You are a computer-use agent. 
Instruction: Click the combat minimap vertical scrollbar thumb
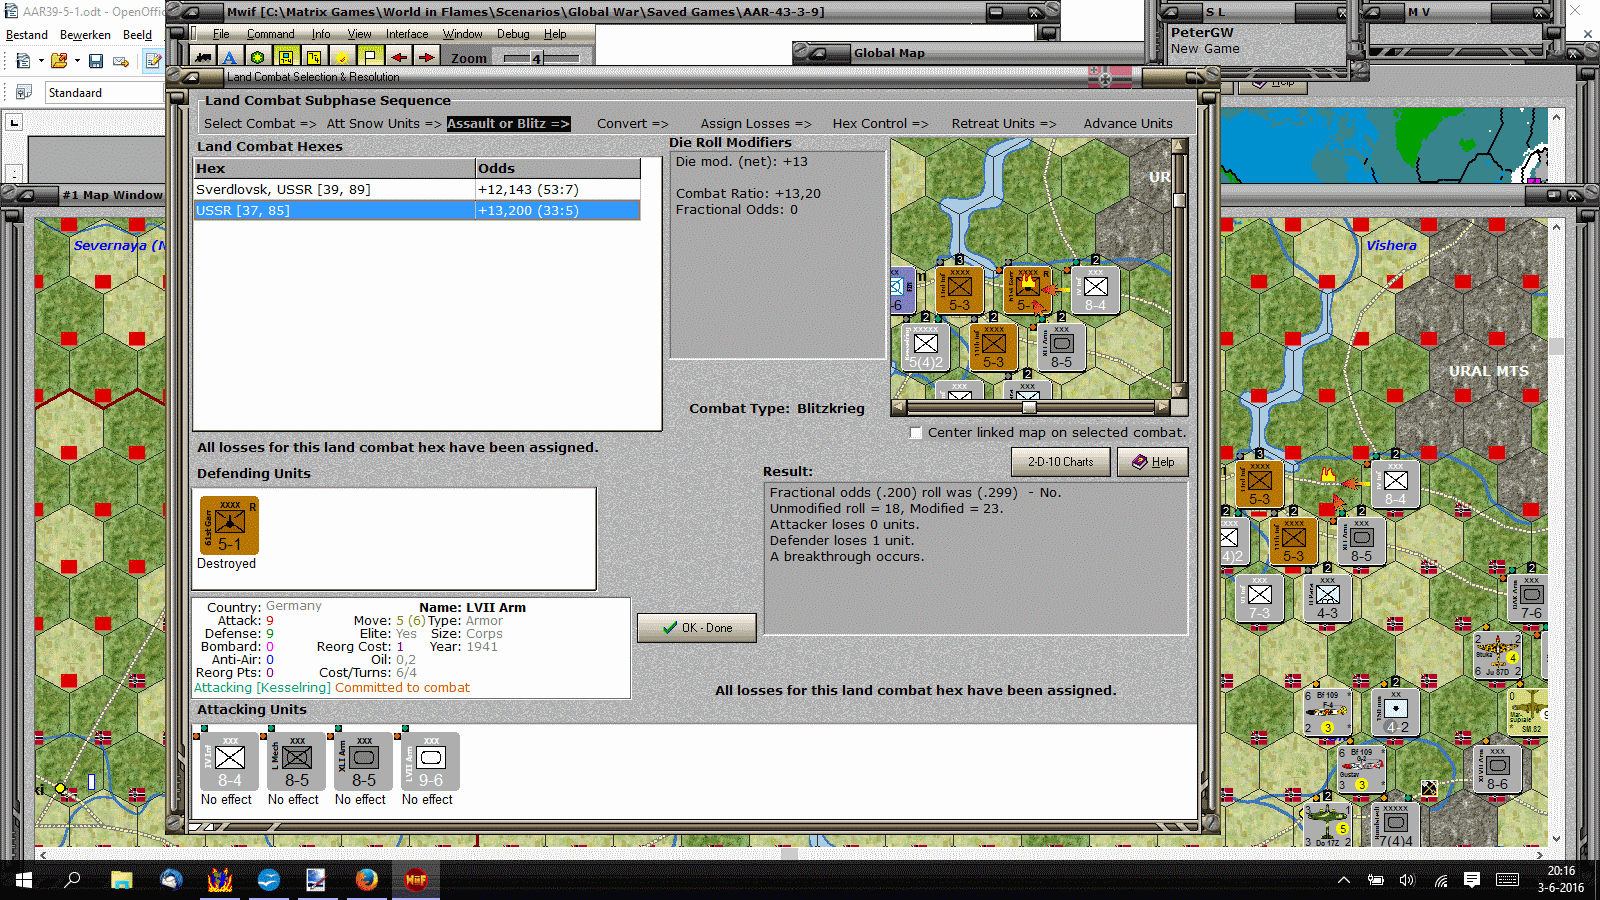pyautogui.click(x=1179, y=200)
